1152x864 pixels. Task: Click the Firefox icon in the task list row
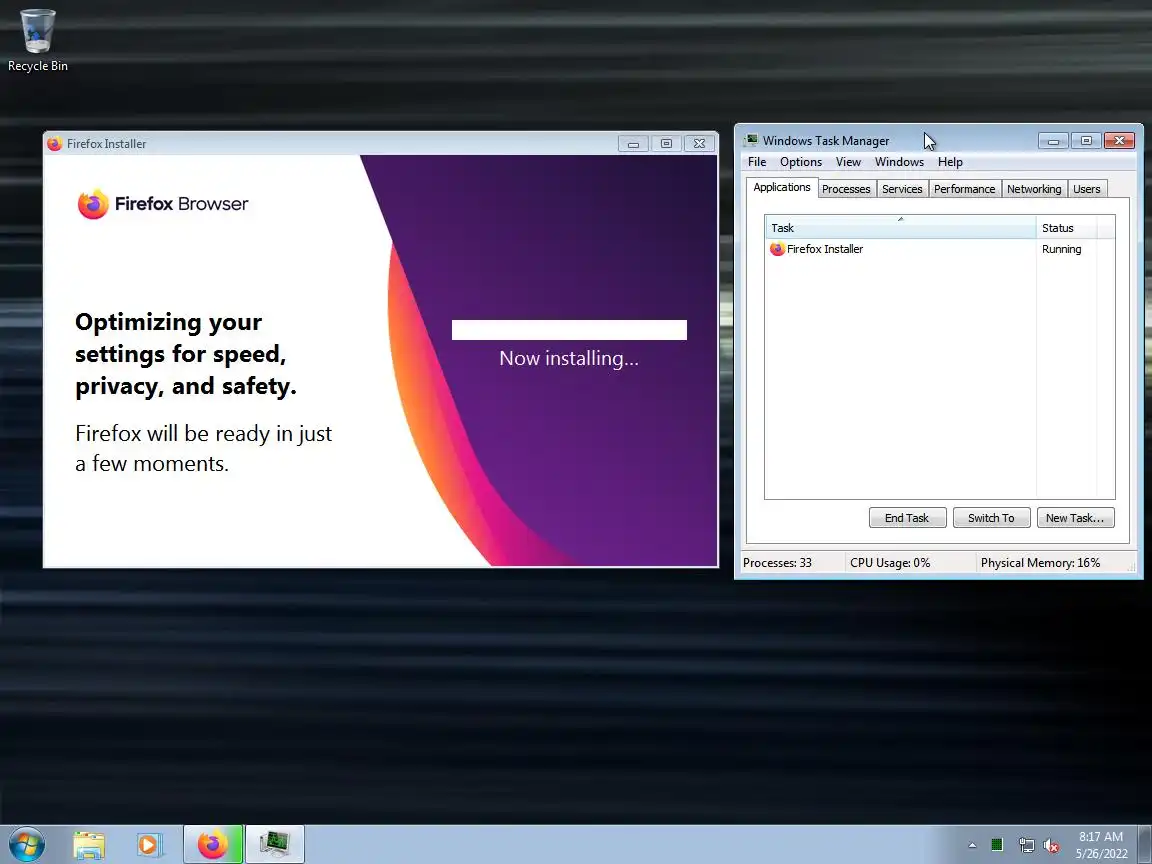(x=777, y=249)
